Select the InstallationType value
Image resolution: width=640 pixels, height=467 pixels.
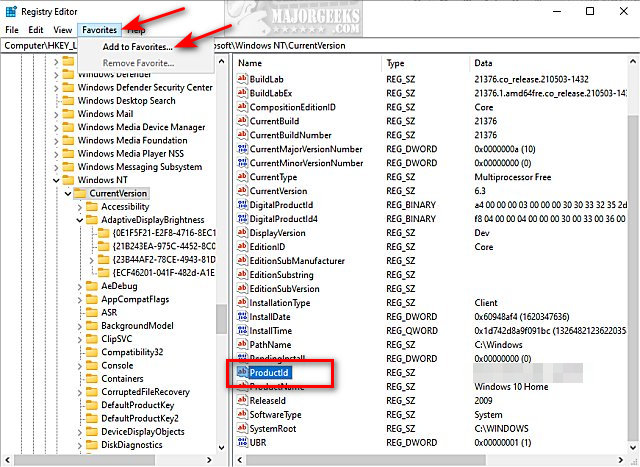(x=280, y=303)
